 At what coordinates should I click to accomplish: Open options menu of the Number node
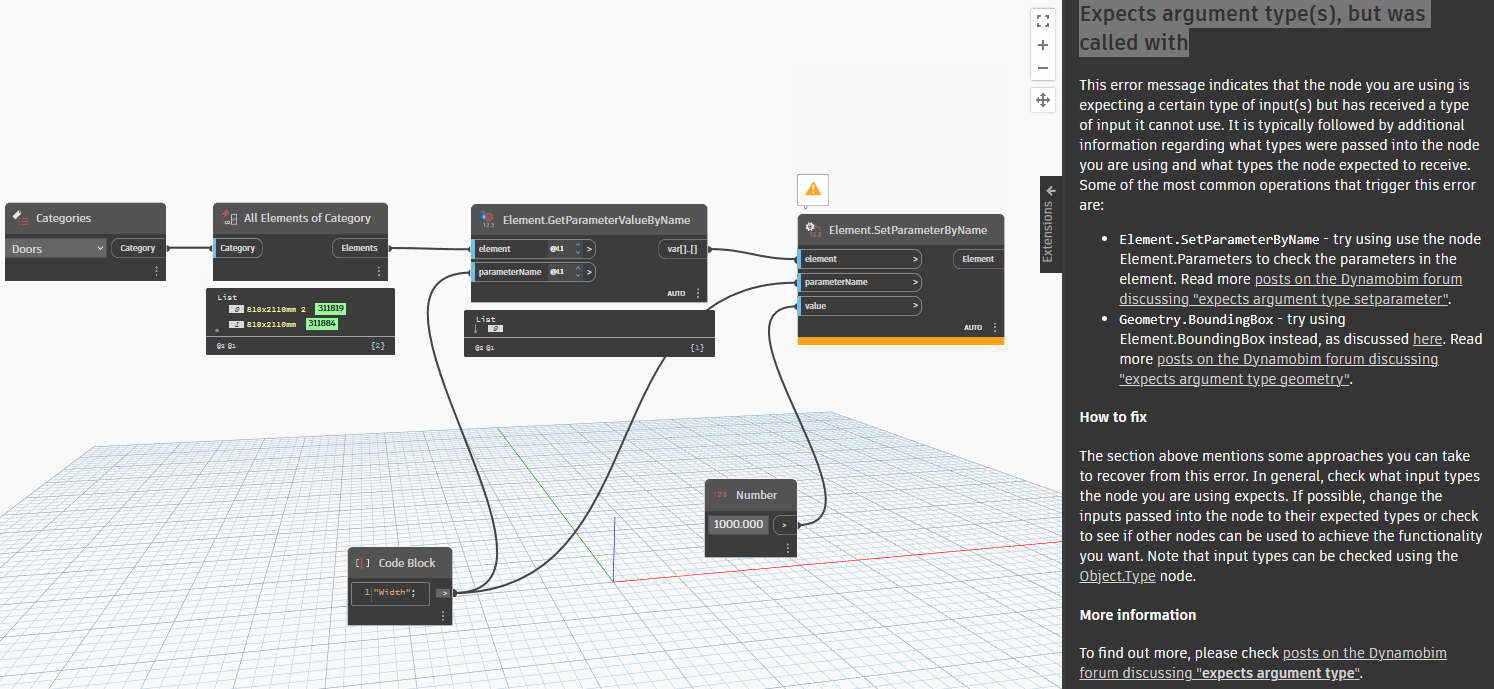pos(788,548)
